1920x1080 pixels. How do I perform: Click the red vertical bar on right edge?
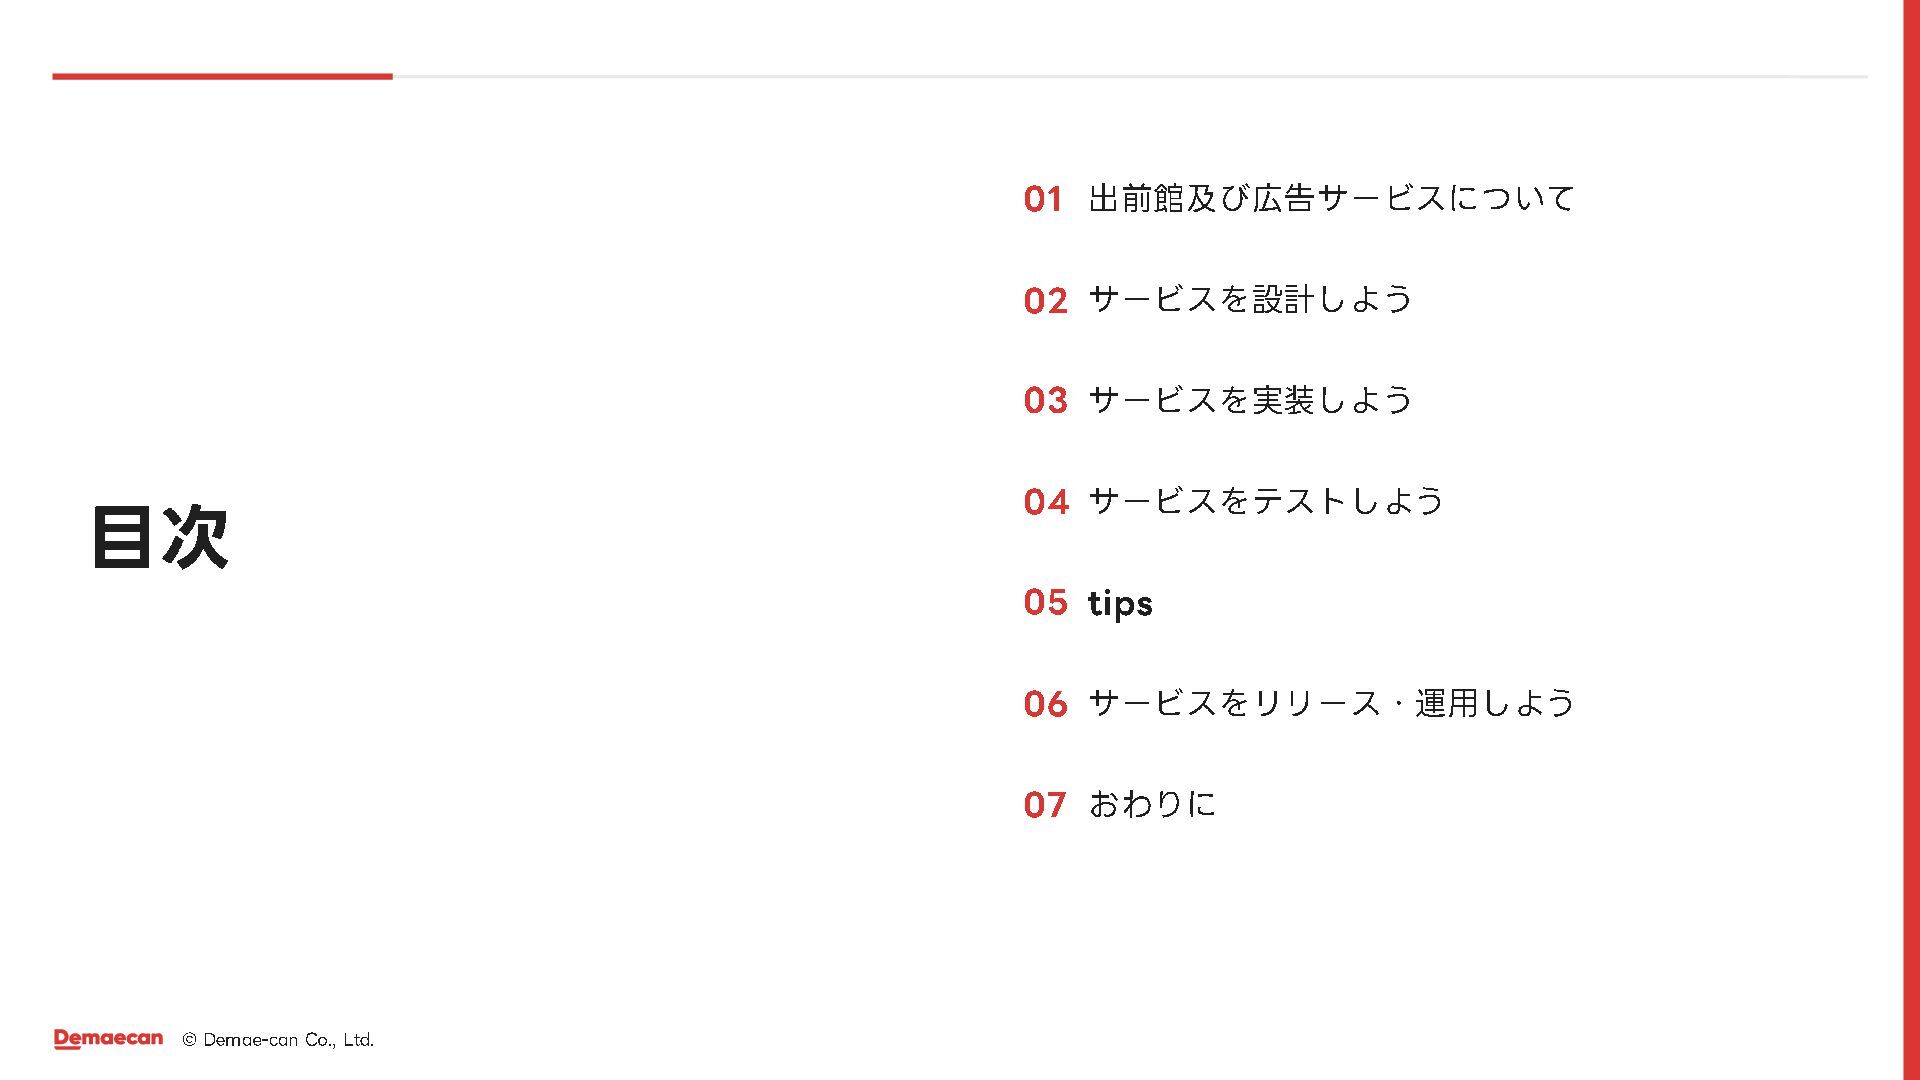coord(1910,540)
